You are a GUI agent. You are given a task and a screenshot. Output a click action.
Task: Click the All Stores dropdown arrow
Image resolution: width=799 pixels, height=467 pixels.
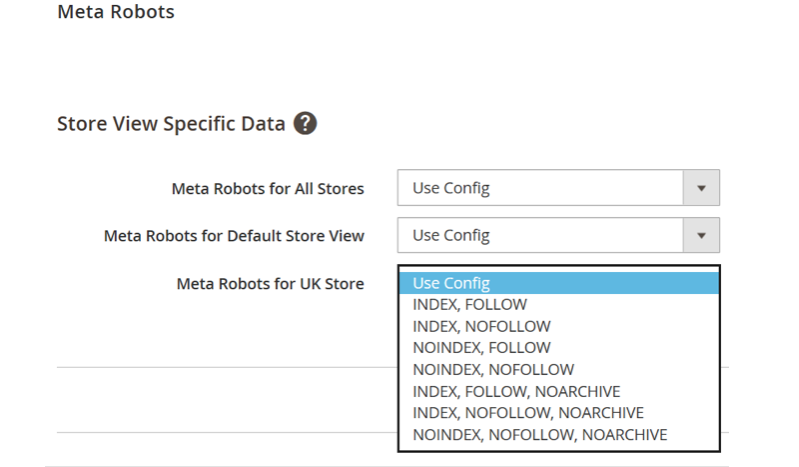pyautogui.click(x=701, y=188)
